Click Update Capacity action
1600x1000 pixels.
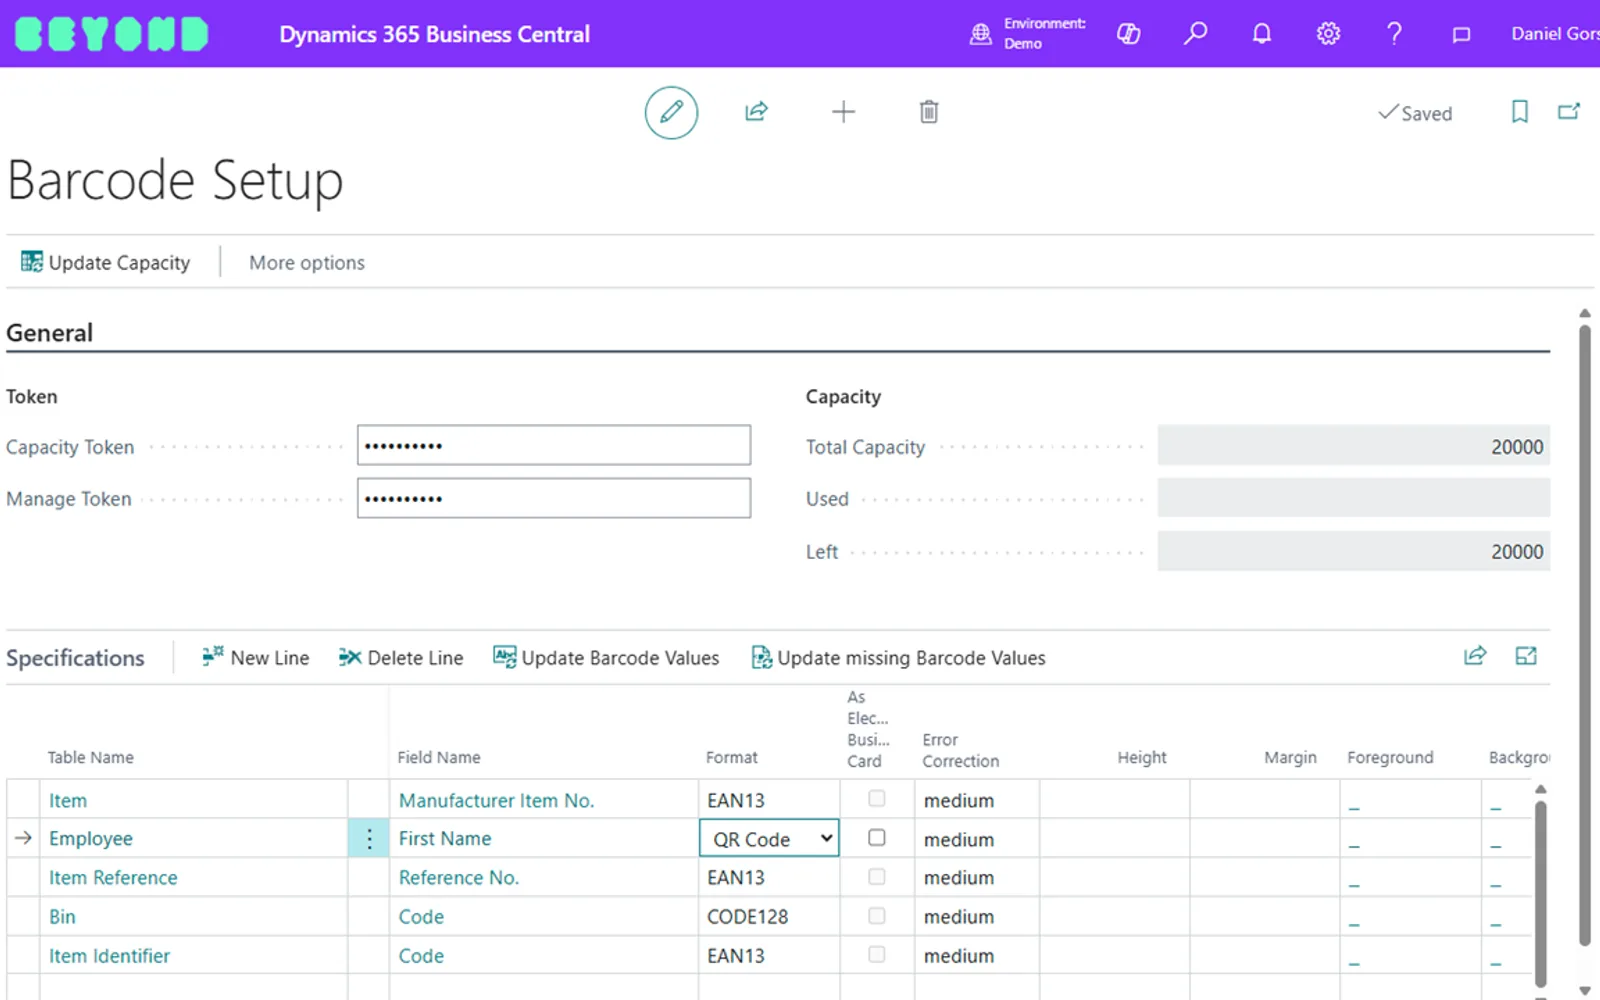point(106,262)
